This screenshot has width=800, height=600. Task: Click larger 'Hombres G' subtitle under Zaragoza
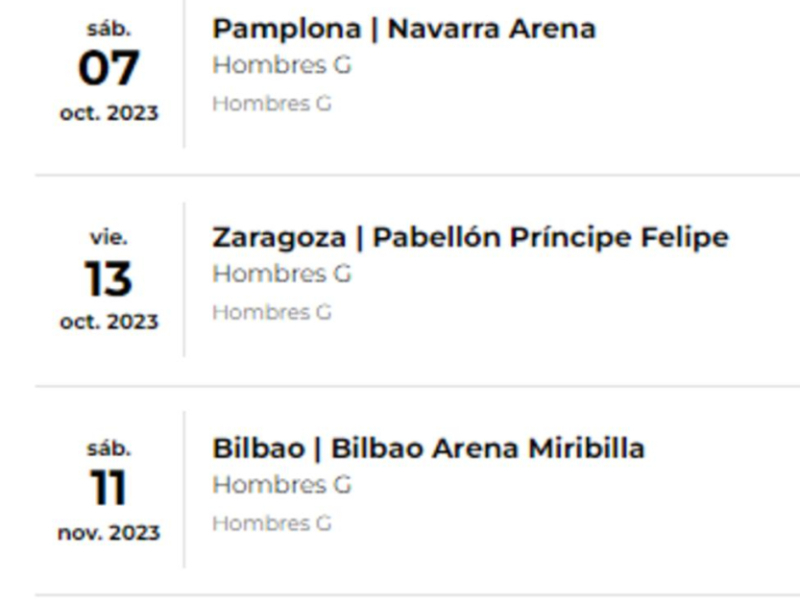[281, 275]
